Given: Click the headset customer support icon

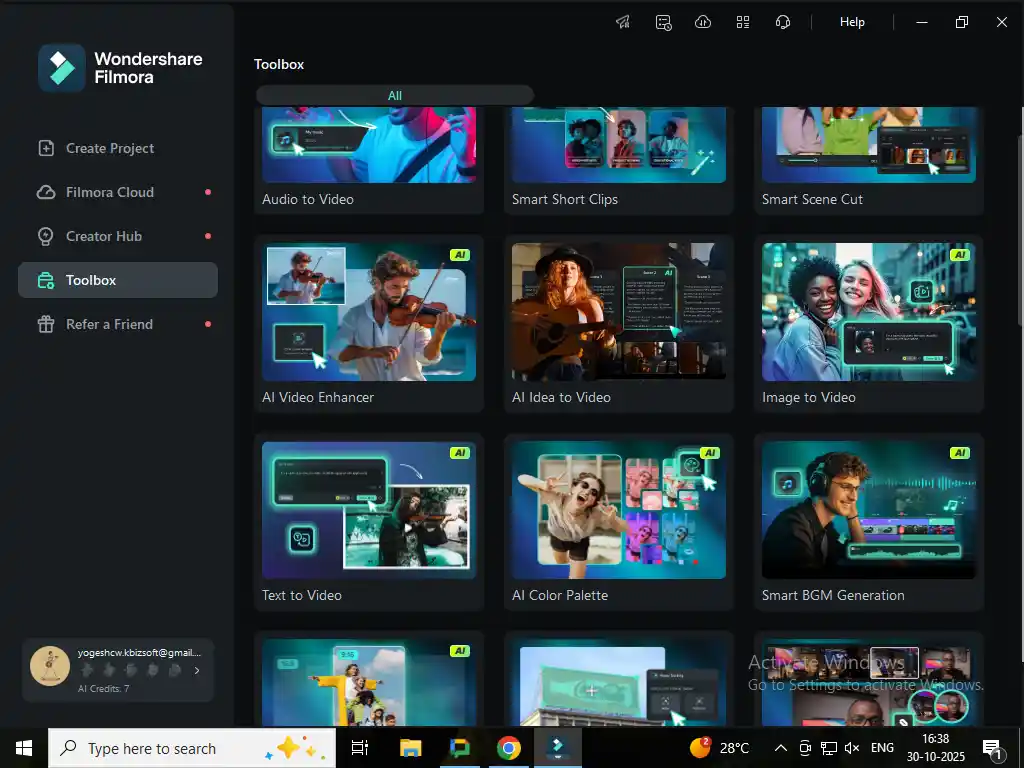Looking at the screenshot, I should [783, 22].
